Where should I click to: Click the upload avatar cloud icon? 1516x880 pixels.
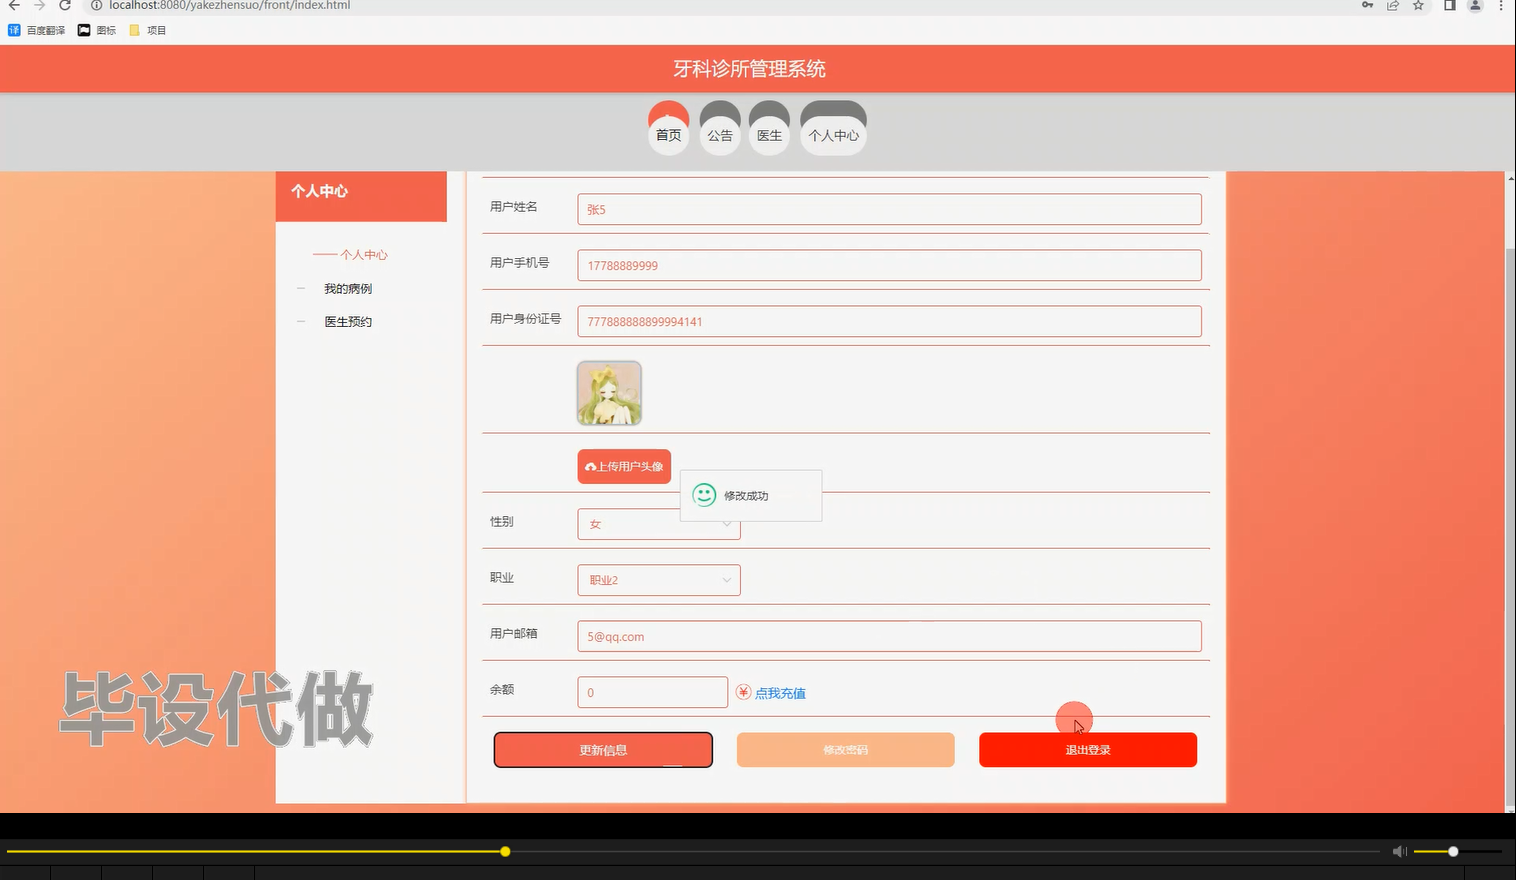[592, 465]
